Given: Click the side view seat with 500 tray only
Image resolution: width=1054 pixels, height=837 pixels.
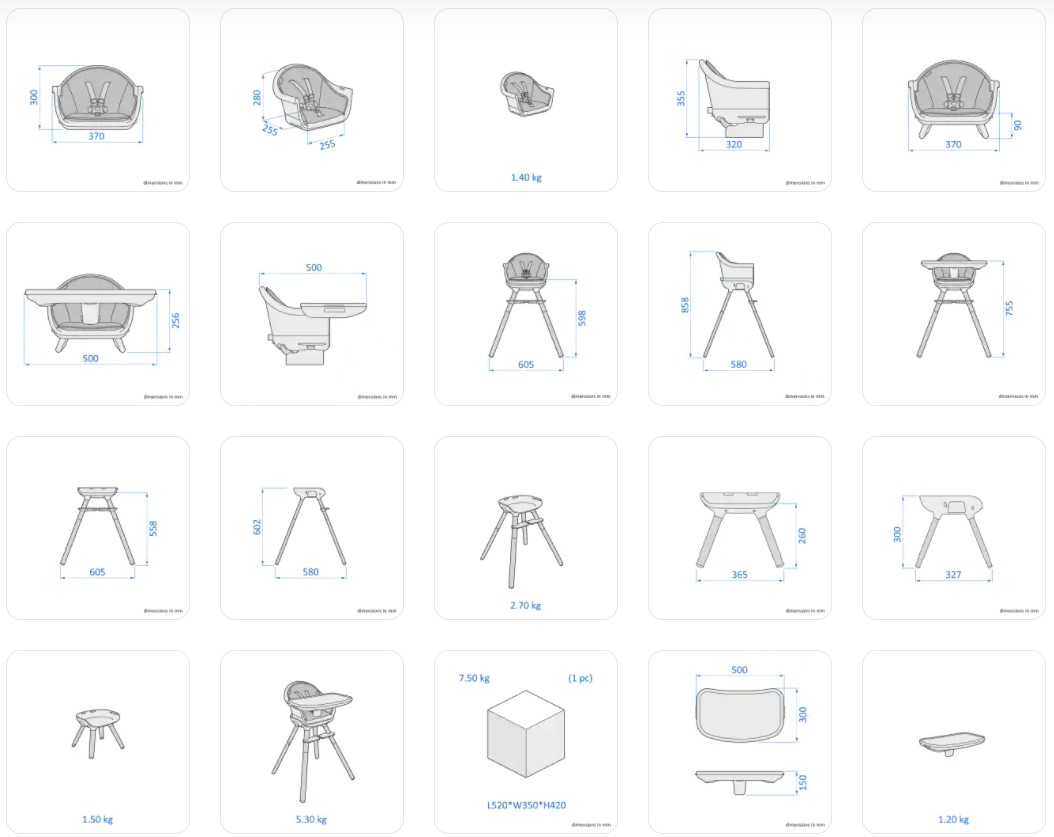Looking at the screenshot, I should (312, 314).
